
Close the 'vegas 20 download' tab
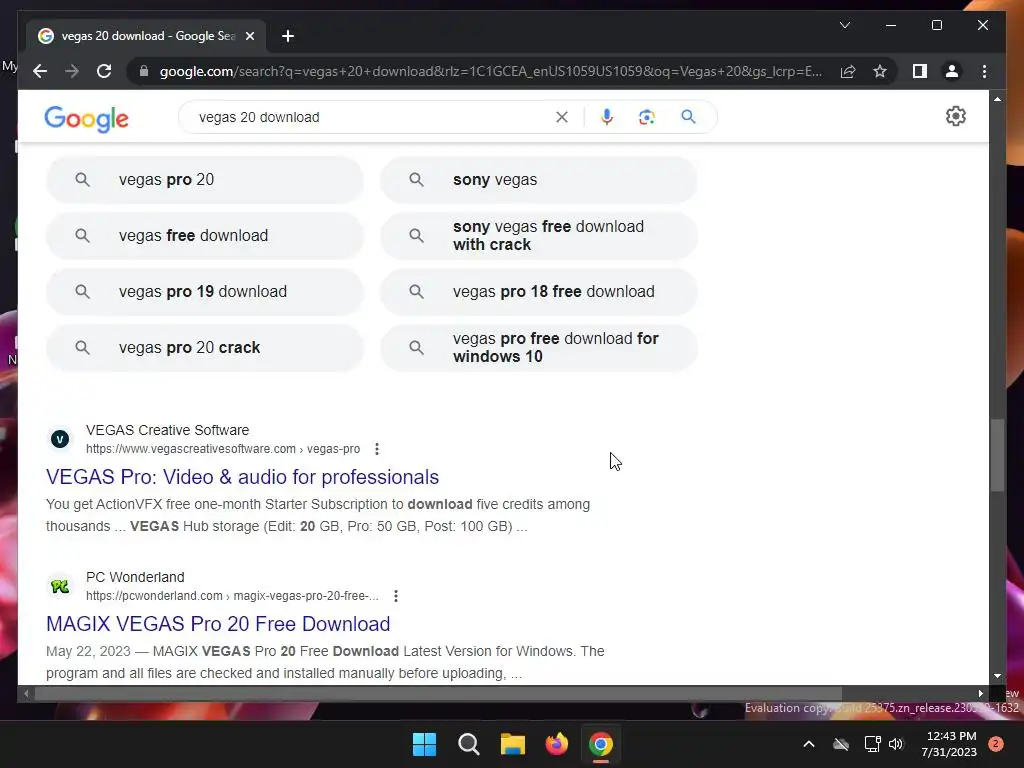click(249, 36)
